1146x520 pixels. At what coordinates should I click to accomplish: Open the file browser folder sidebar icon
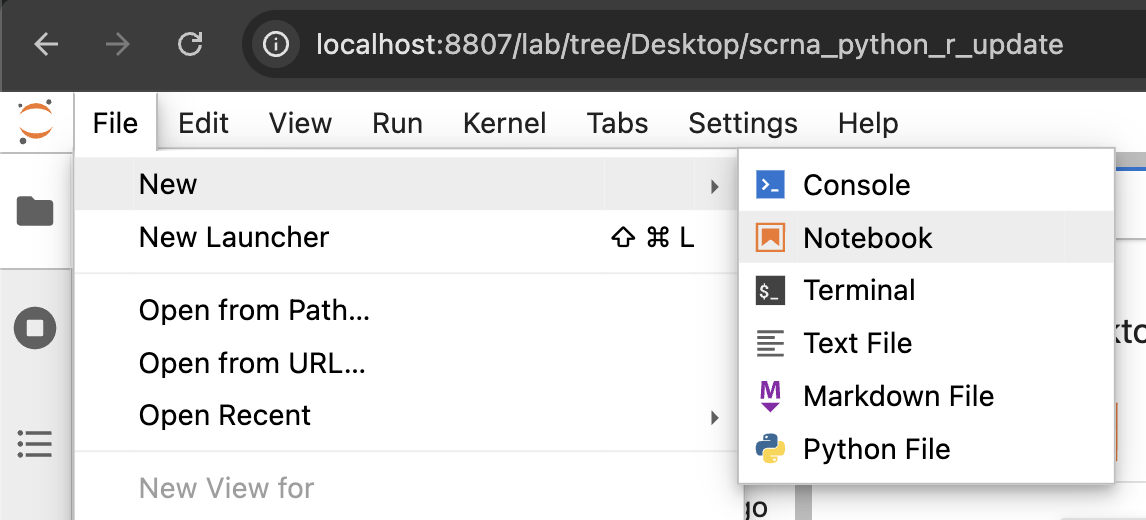coord(35,211)
